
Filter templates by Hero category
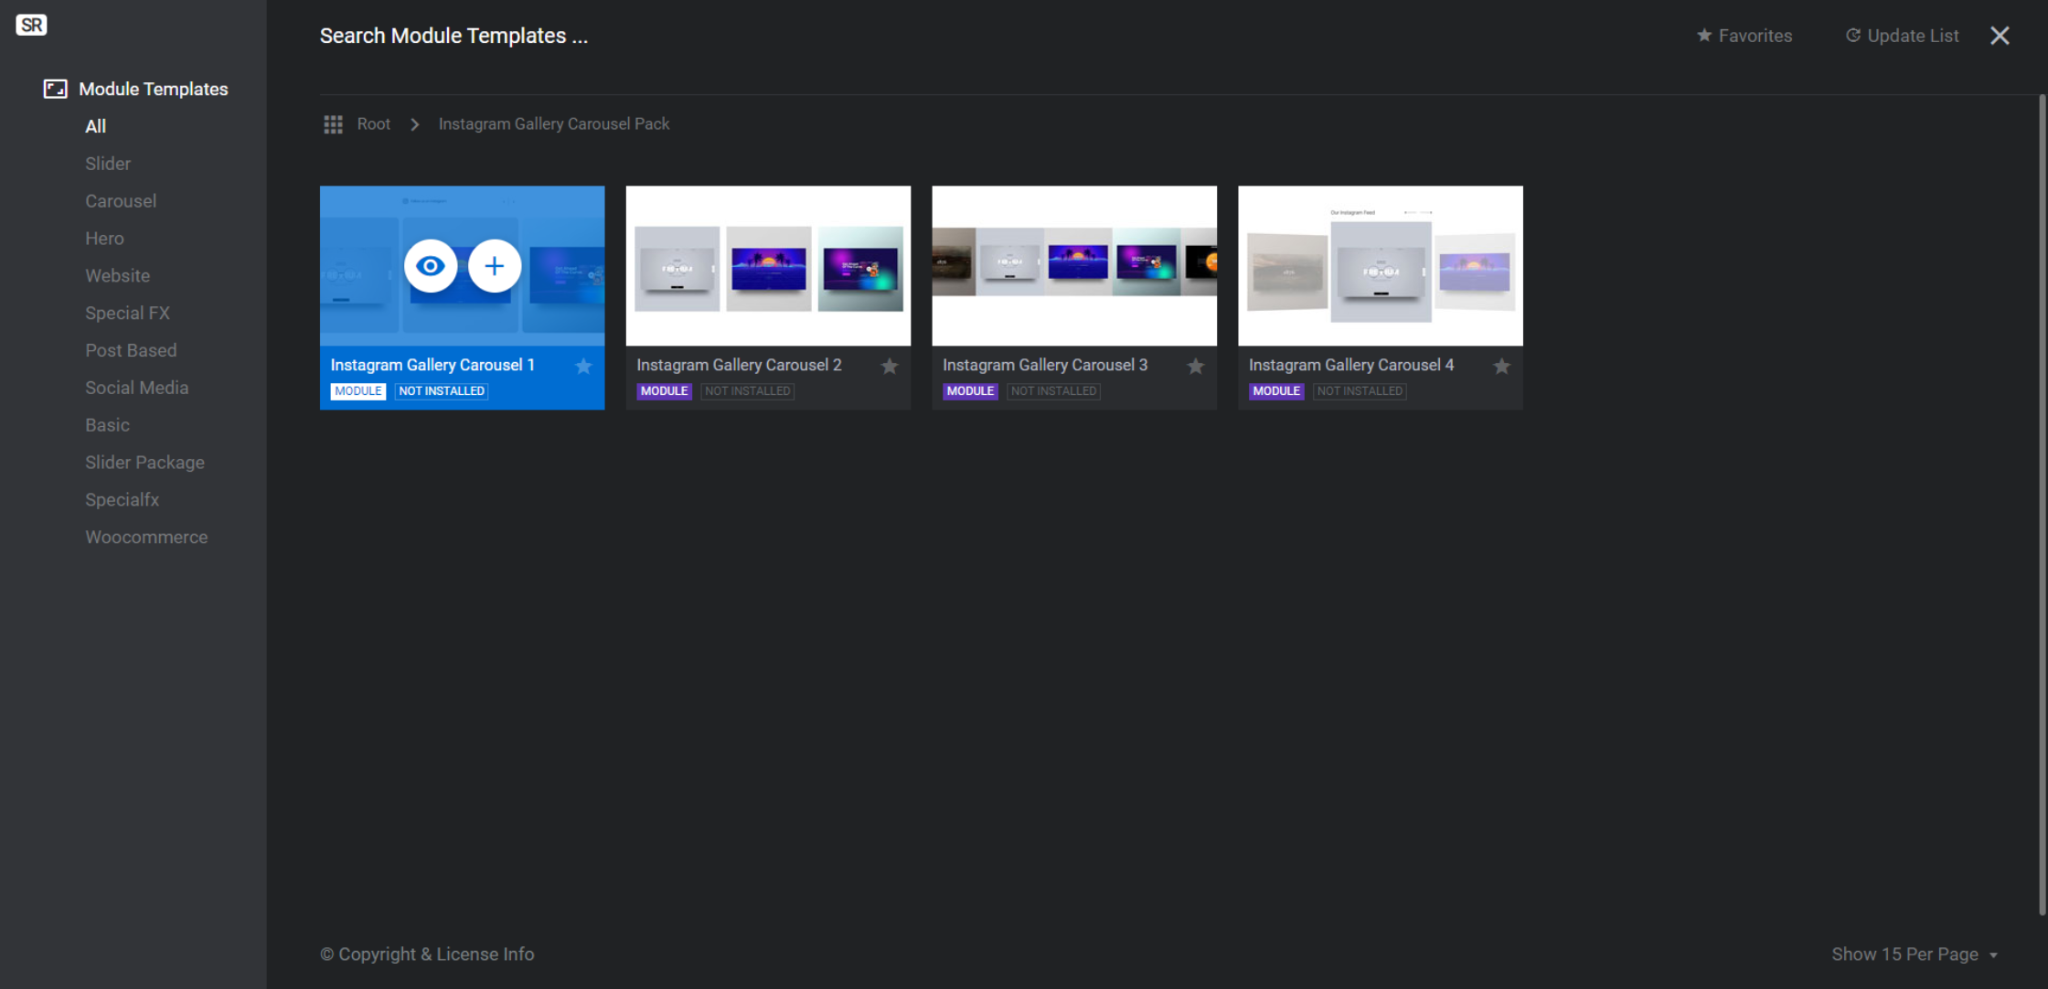pyautogui.click(x=105, y=238)
